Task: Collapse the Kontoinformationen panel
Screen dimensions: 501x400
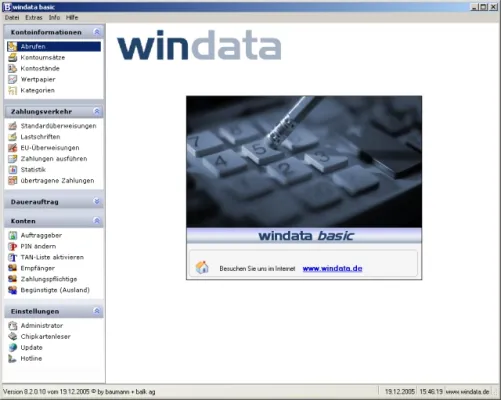Action: tap(97, 32)
